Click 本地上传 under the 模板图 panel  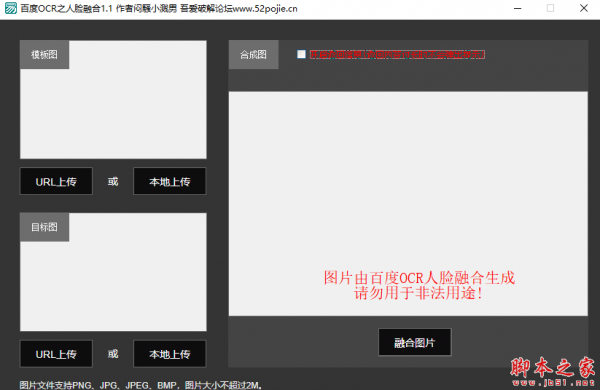point(170,181)
